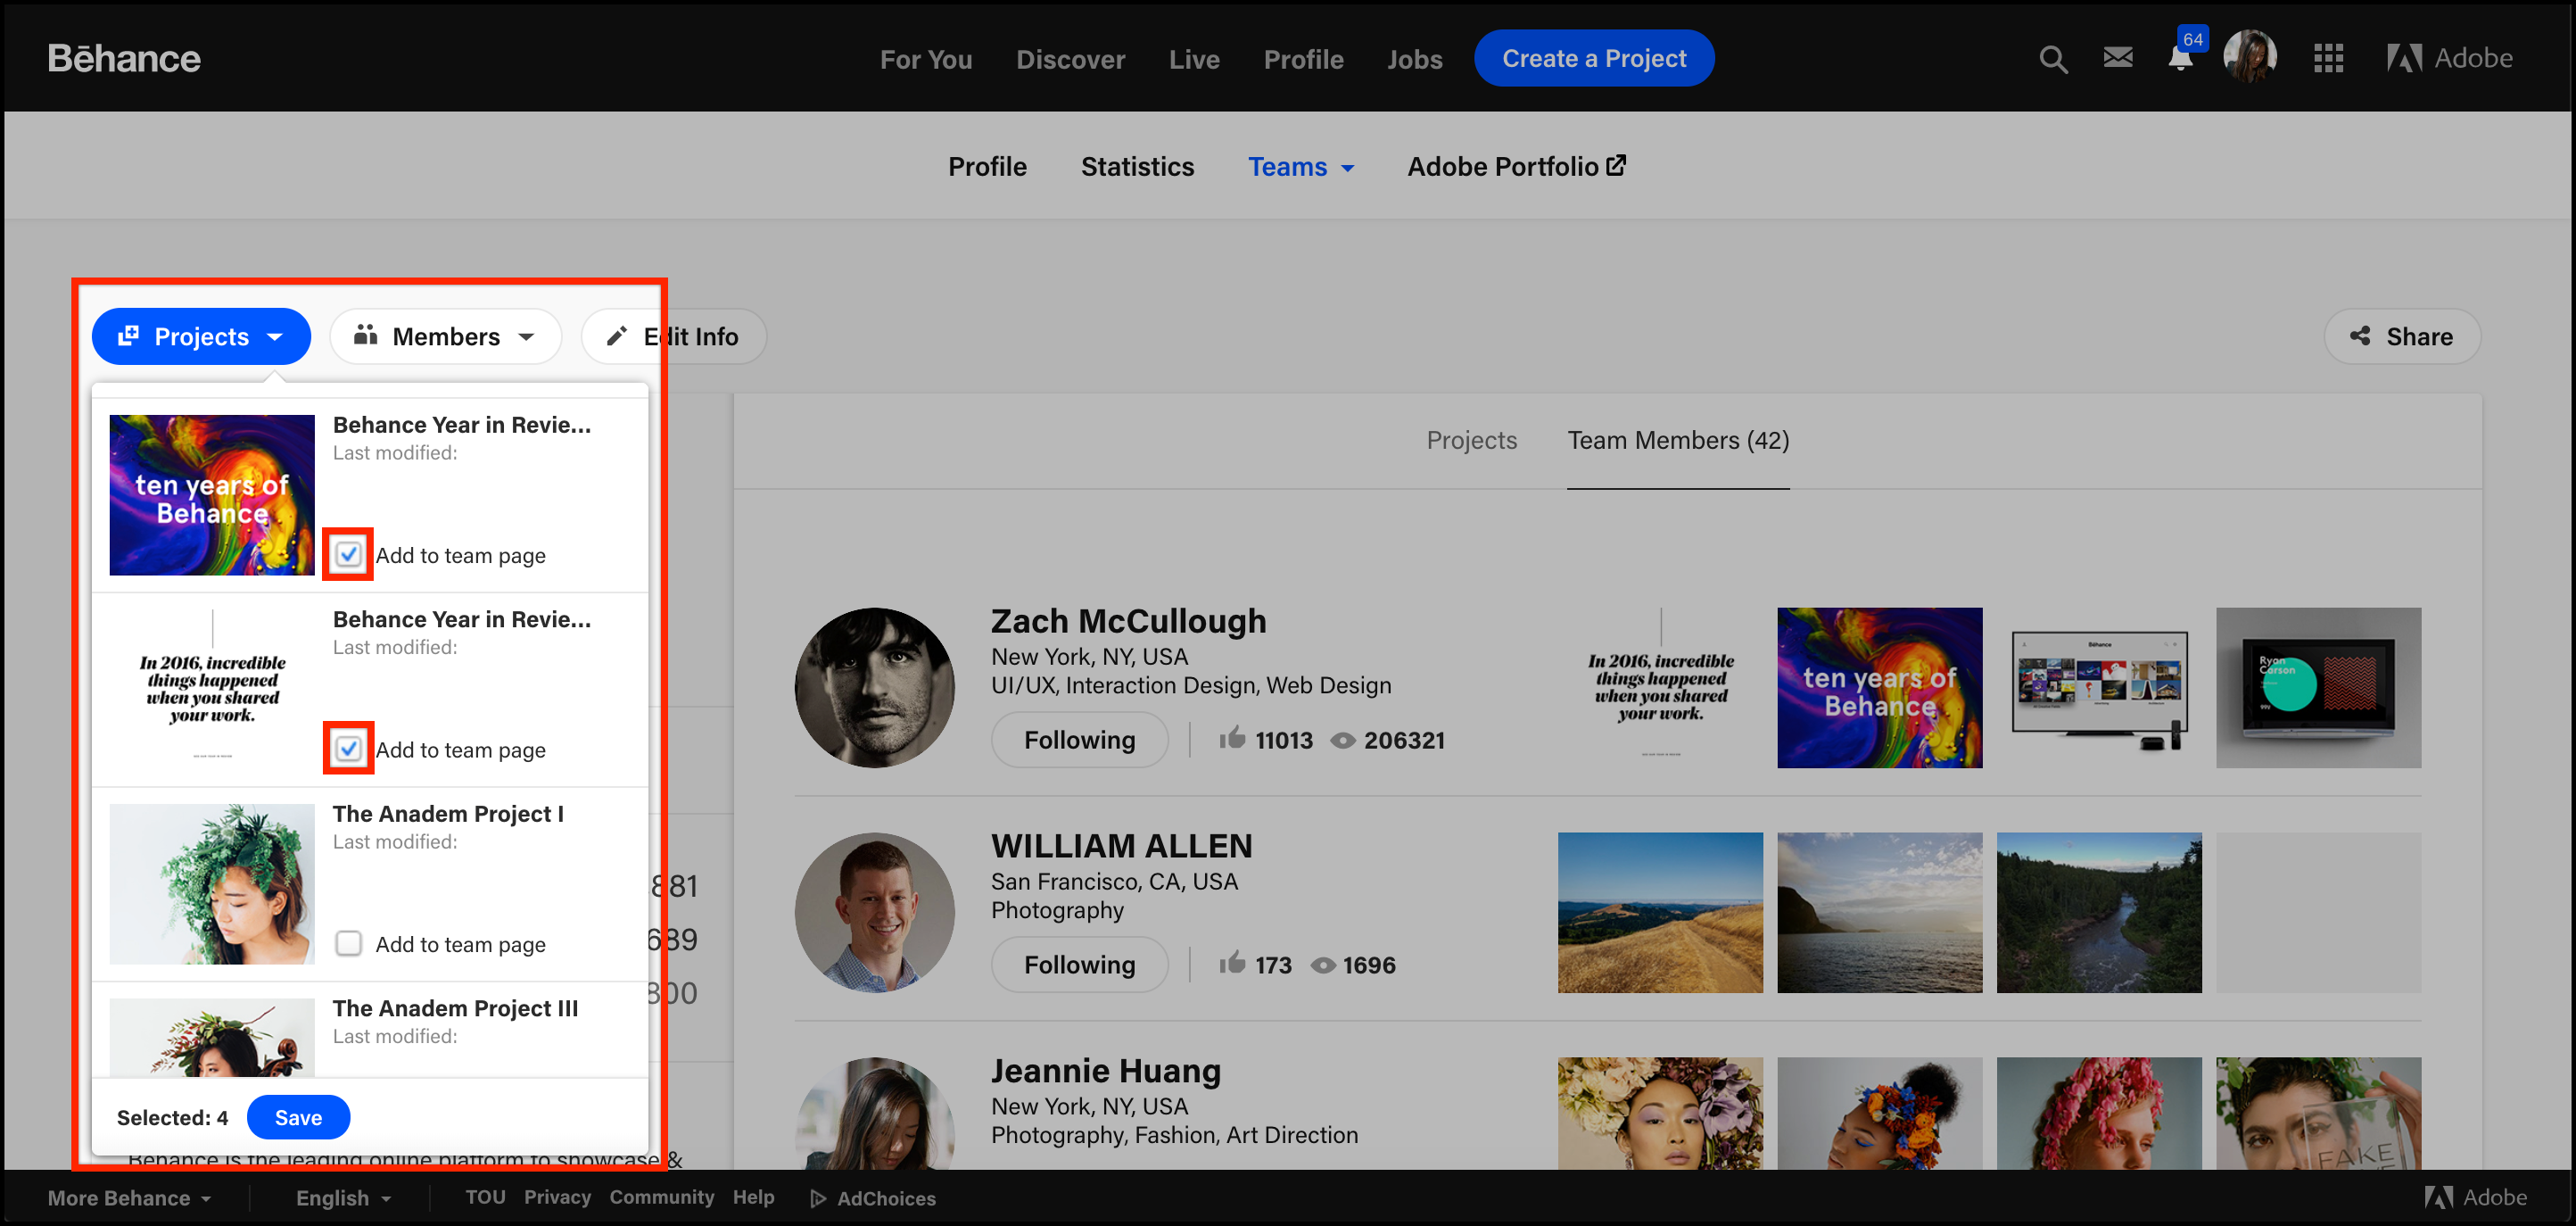The image size is (2576, 1226).
Task: Open the Community footer link
Action: pyautogui.click(x=662, y=1197)
